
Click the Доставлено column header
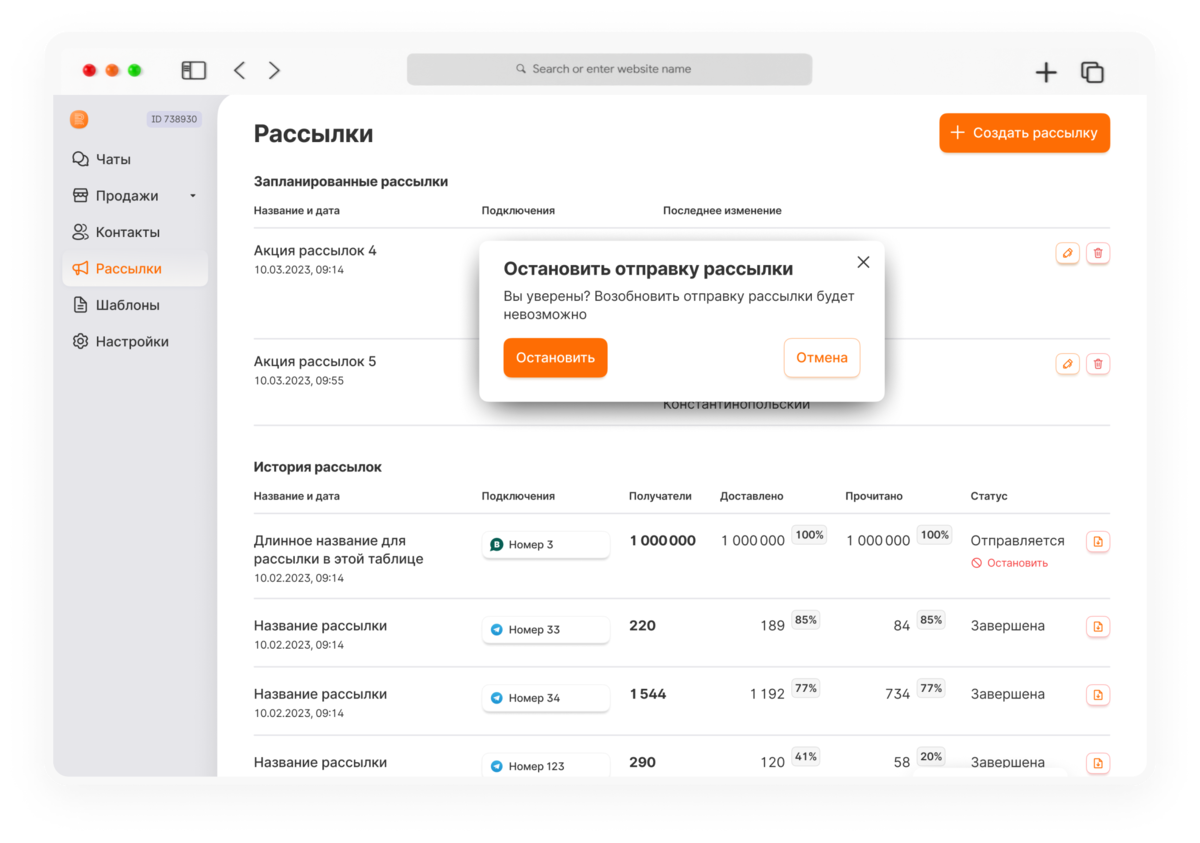[x=752, y=496]
